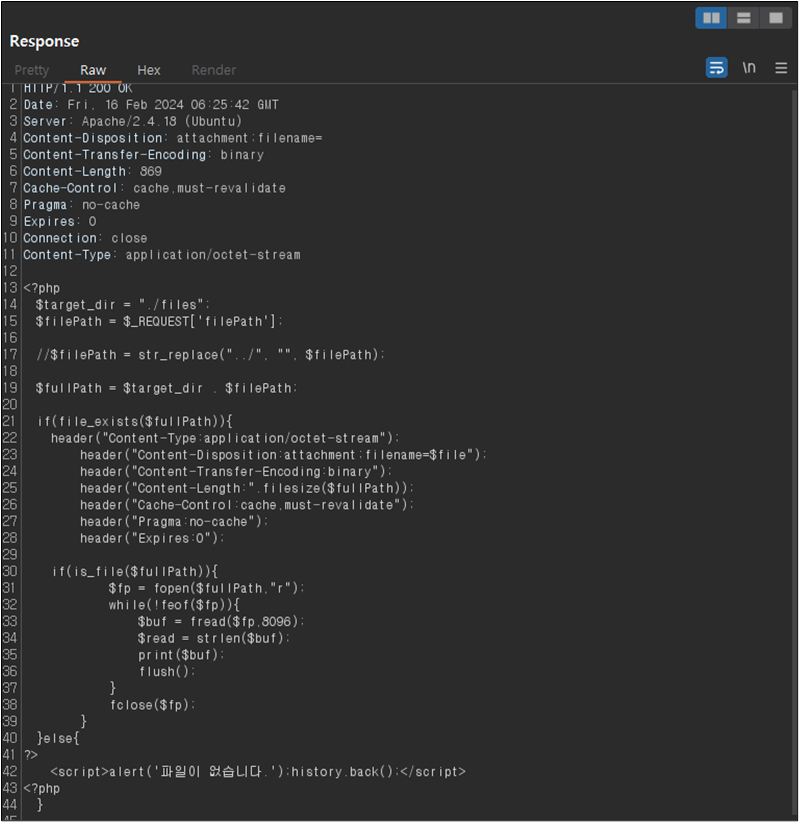
Task: Toggle the word wrap icon
Action: tap(716, 68)
